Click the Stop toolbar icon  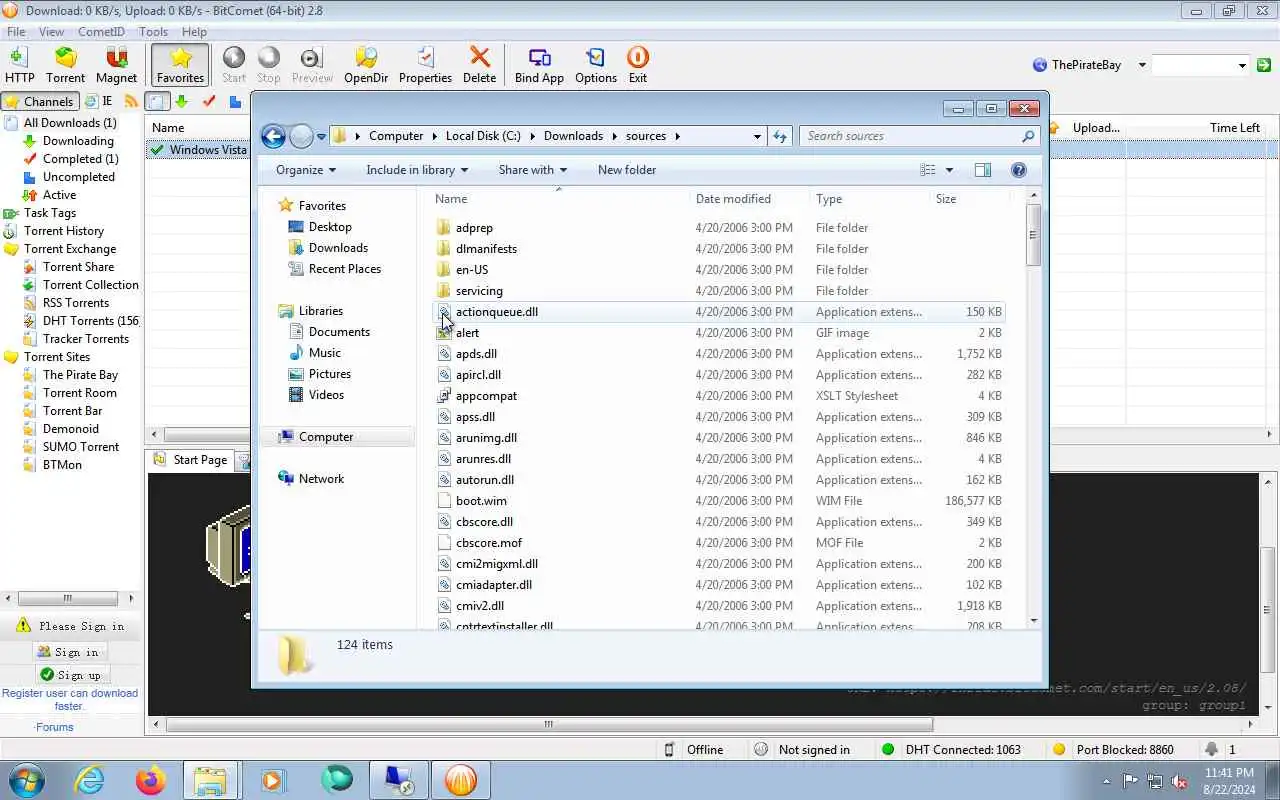(269, 65)
